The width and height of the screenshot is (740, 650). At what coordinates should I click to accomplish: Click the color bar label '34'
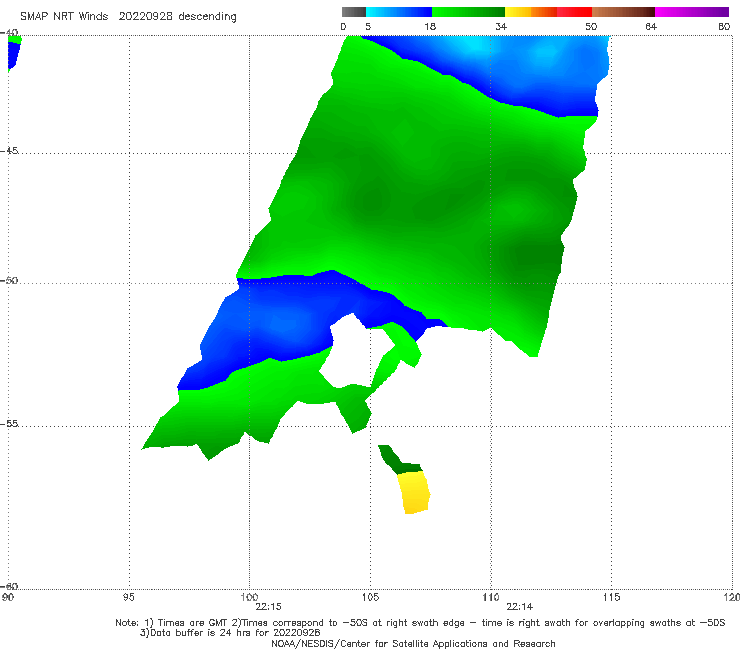501,27
